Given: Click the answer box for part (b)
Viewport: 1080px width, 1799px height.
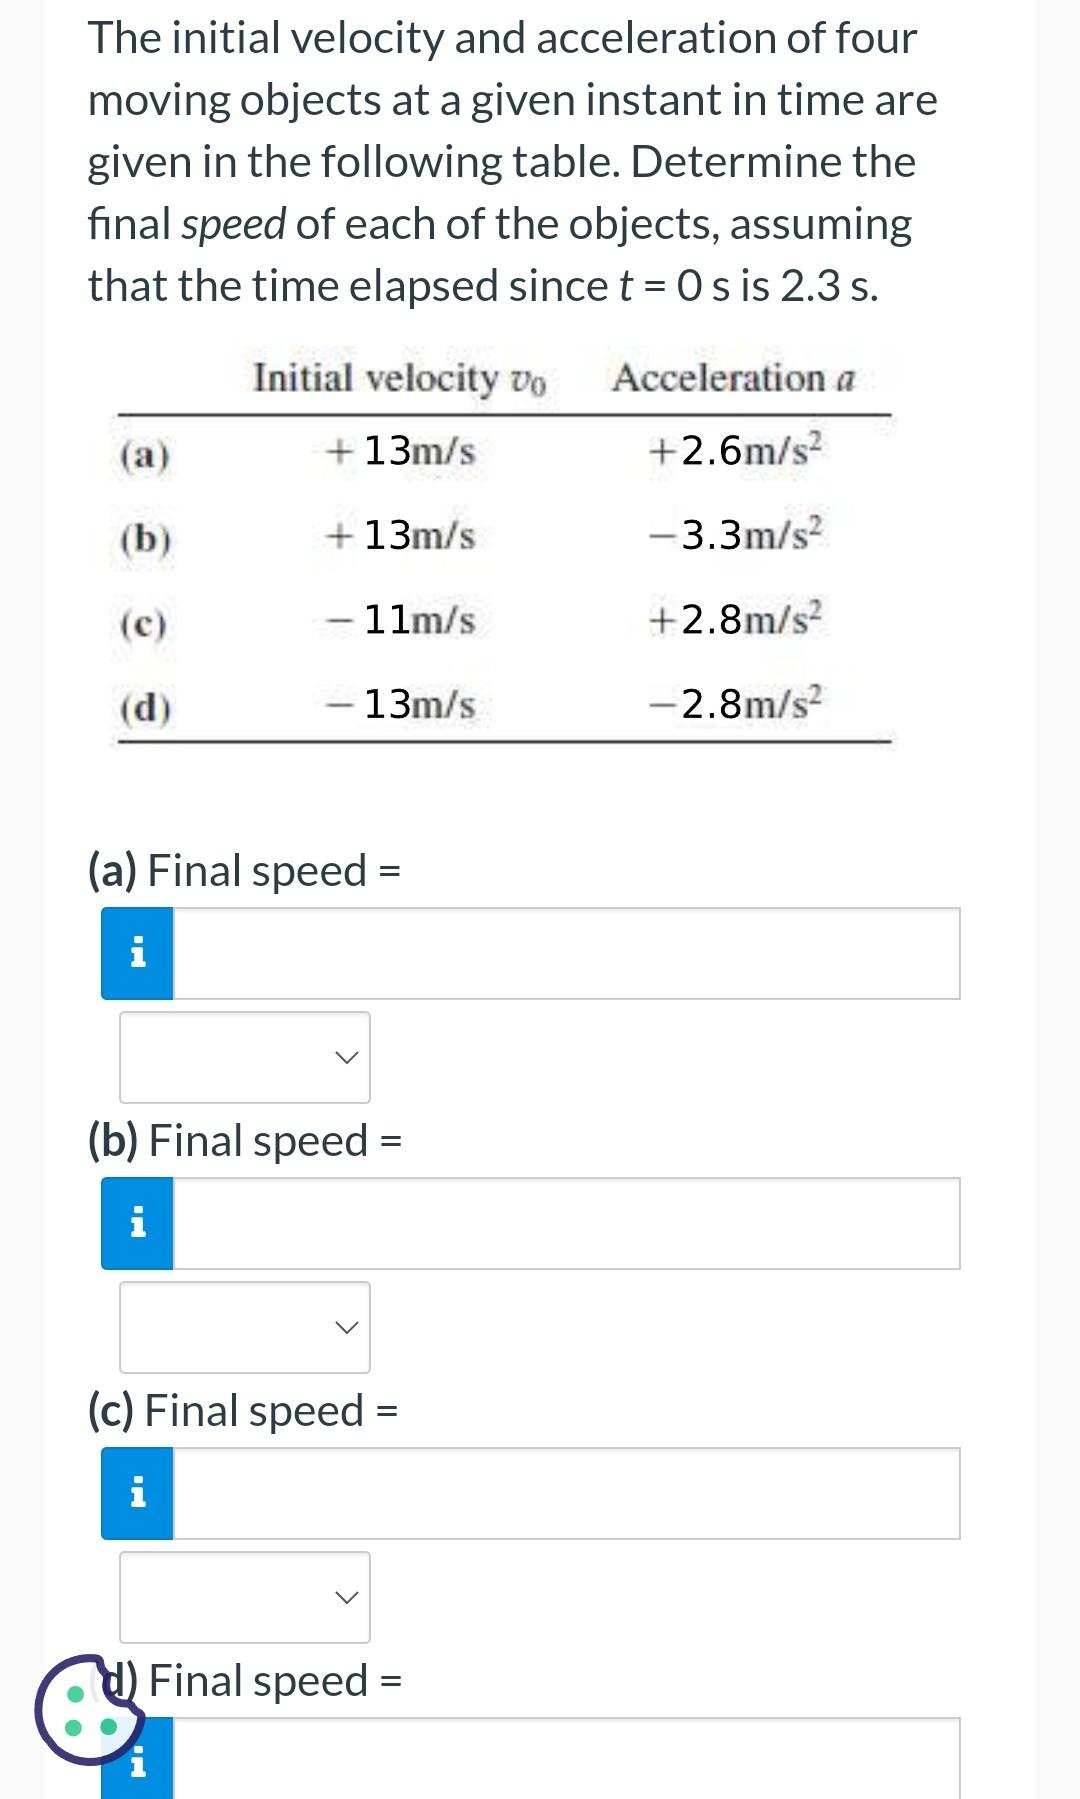Looking at the screenshot, I should click(570, 1222).
